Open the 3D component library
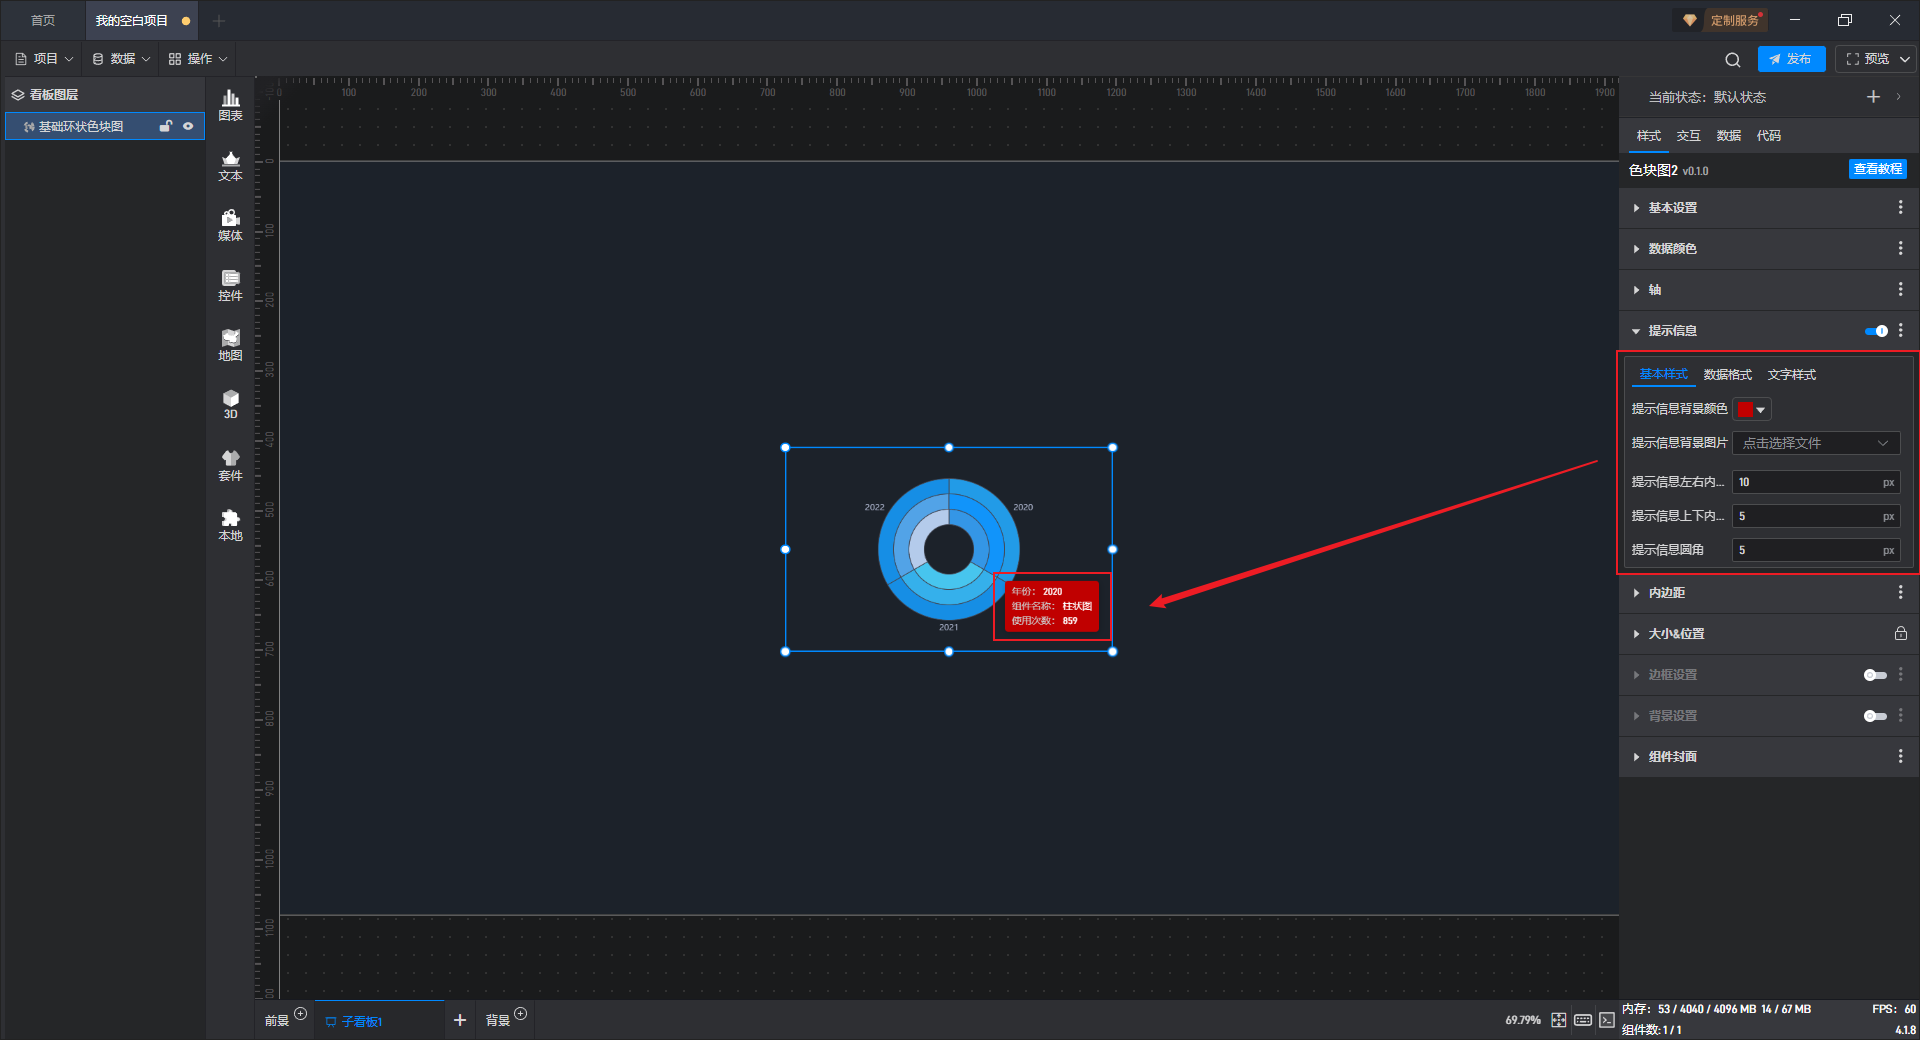Viewport: 1920px width, 1040px height. click(x=230, y=404)
